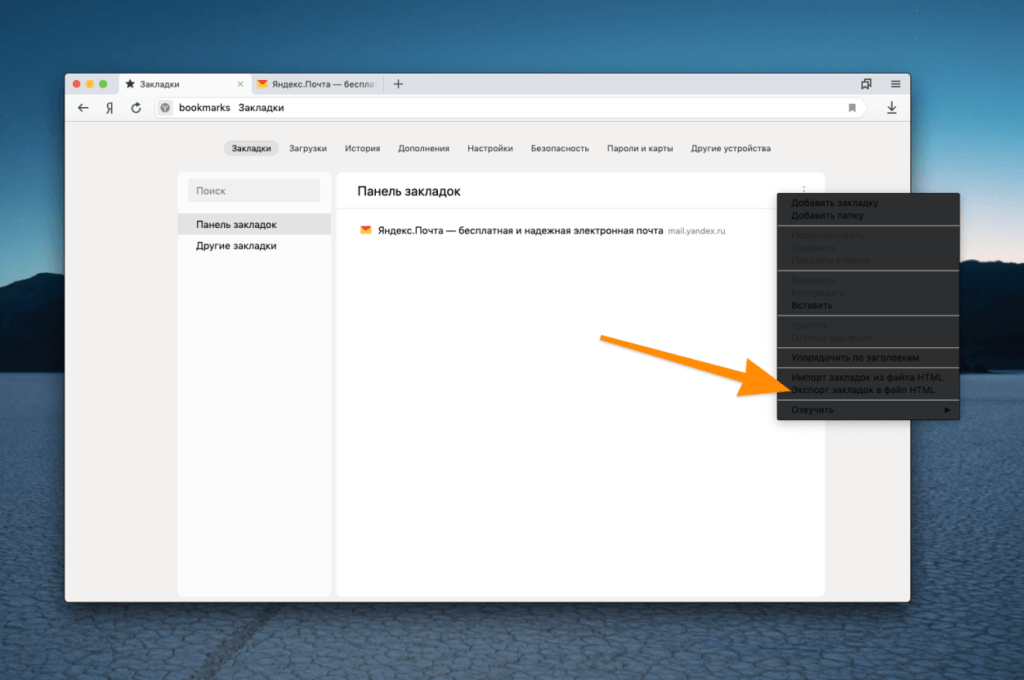Image resolution: width=1024 pixels, height=680 pixels.
Task: Click the tab manager icon near menu
Action: click(x=866, y=84)
